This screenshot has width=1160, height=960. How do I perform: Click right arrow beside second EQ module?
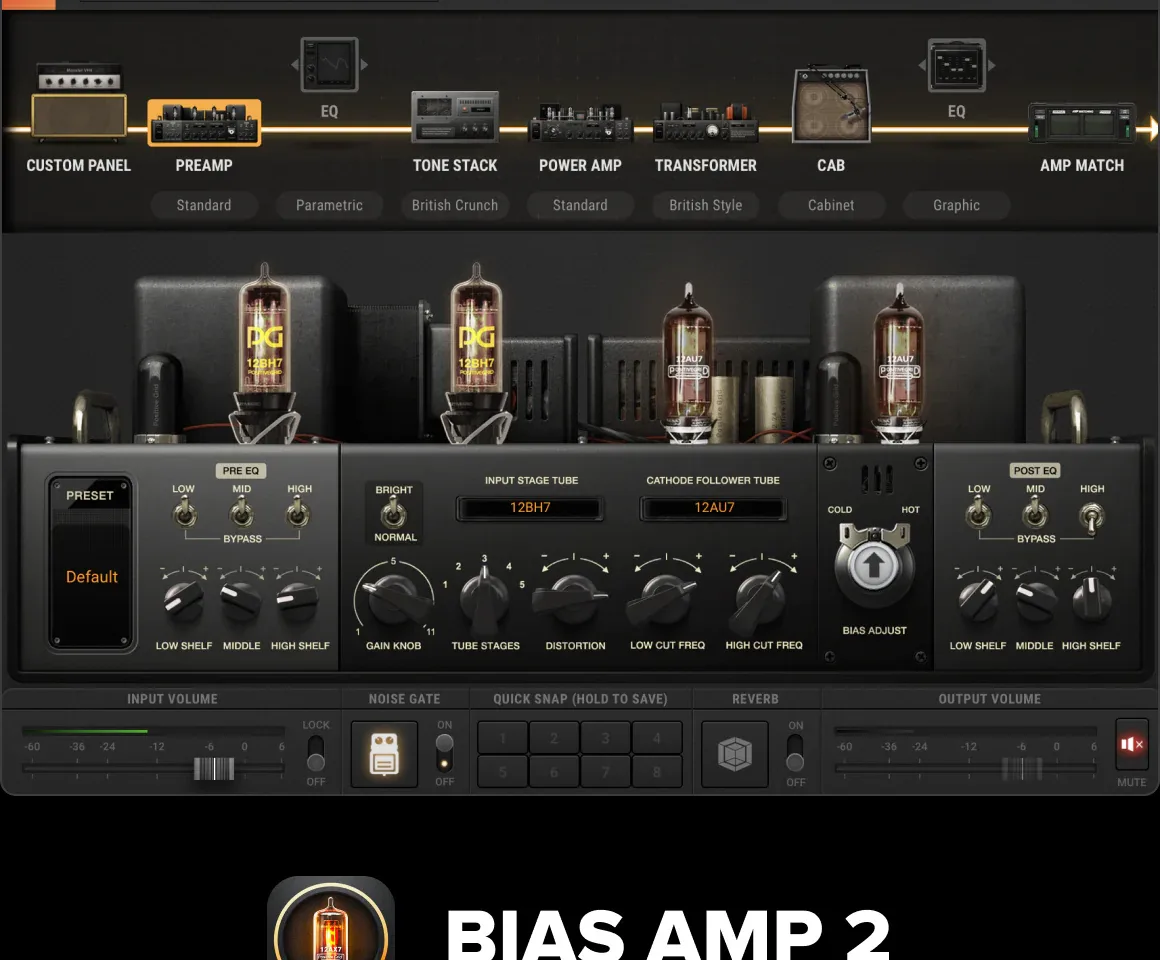991,65
